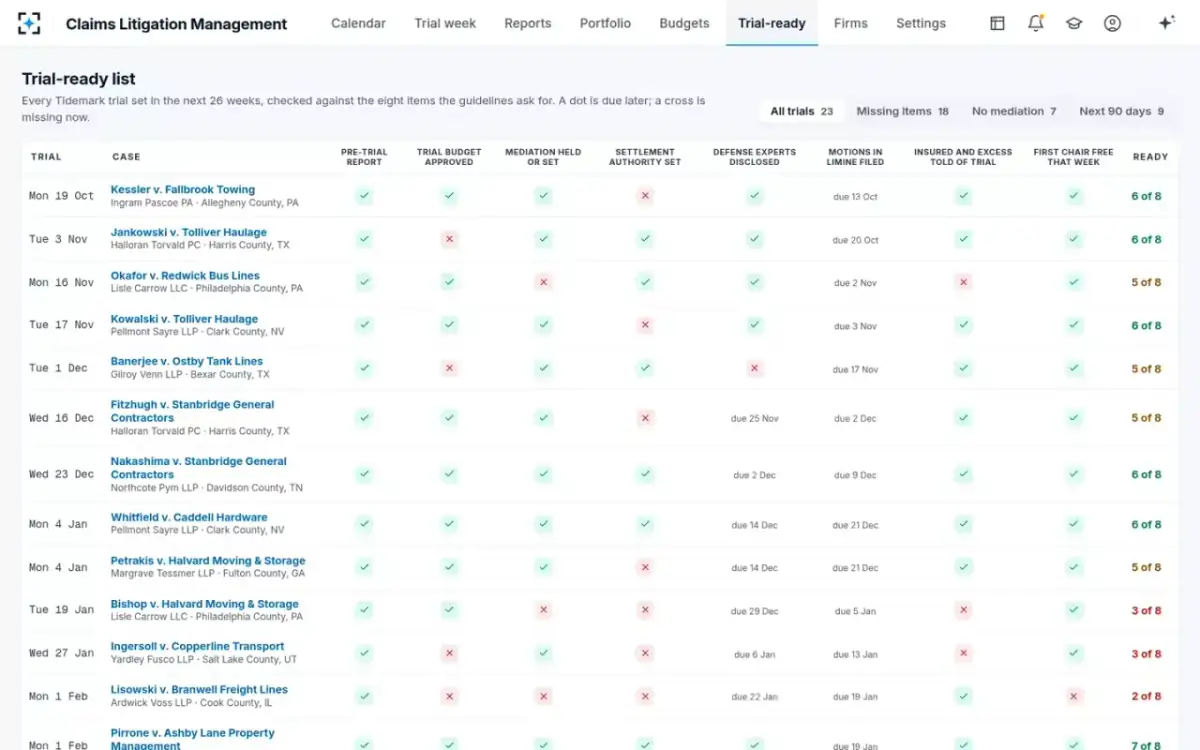Click 'due 13 Oct' in Kessler row
This screenshot has width=1200, height=750.
pyautogui.click(x=856, y=197)
